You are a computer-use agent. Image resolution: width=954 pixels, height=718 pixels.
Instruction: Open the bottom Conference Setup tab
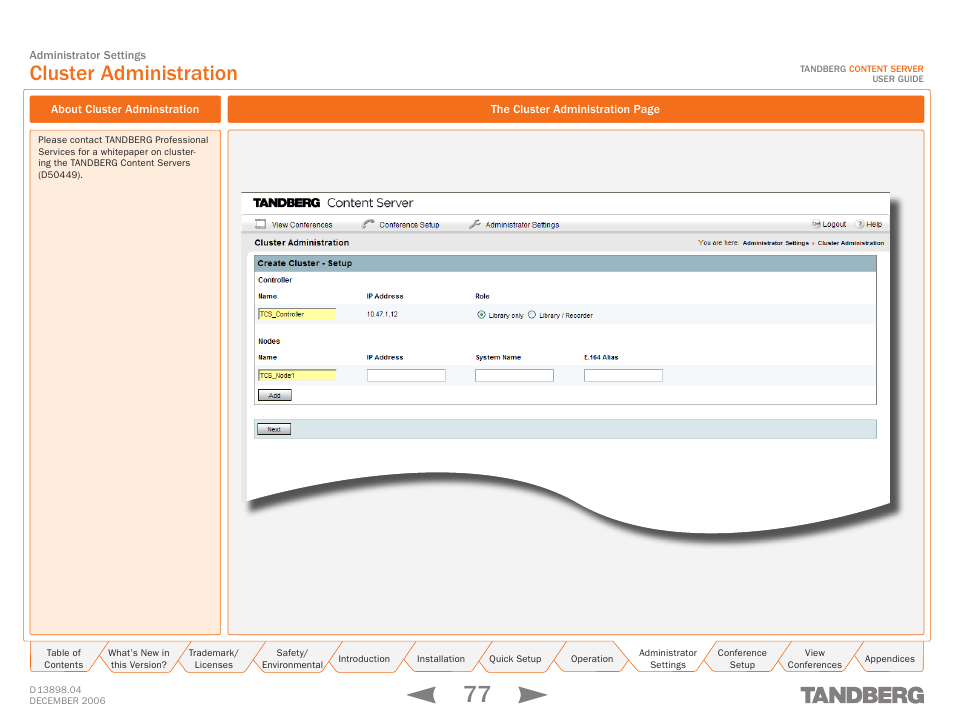[x=742, y=658]
